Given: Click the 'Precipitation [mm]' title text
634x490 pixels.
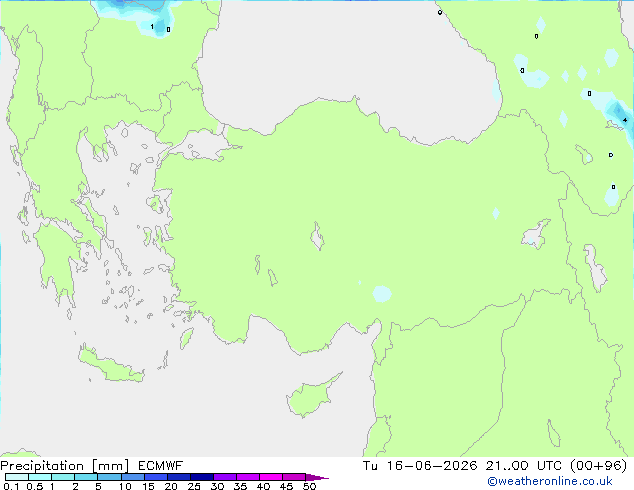Looking at the screenshot, I should click(x=65, y=466).
